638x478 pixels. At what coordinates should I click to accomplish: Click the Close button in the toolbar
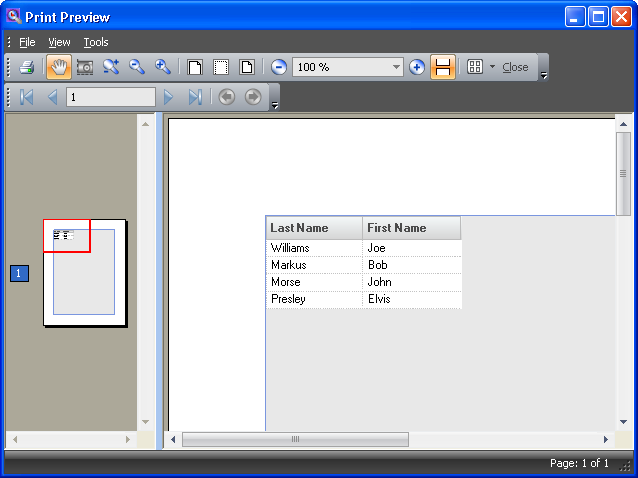coord(515,67)
